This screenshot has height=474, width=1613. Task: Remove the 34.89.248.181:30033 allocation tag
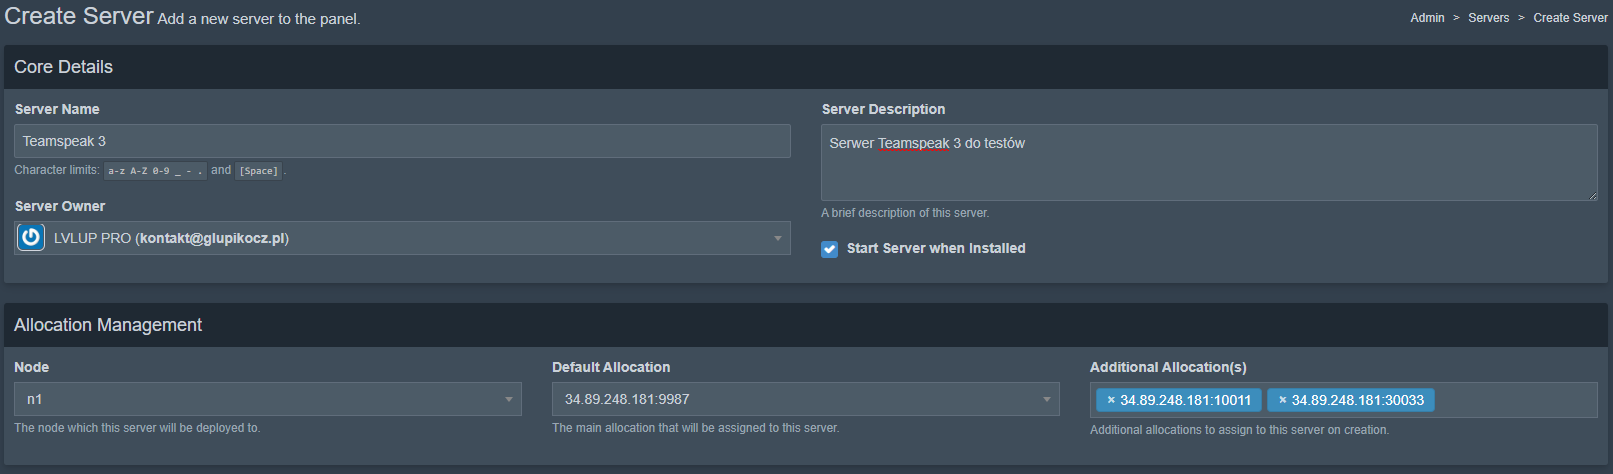(1282, 400)
